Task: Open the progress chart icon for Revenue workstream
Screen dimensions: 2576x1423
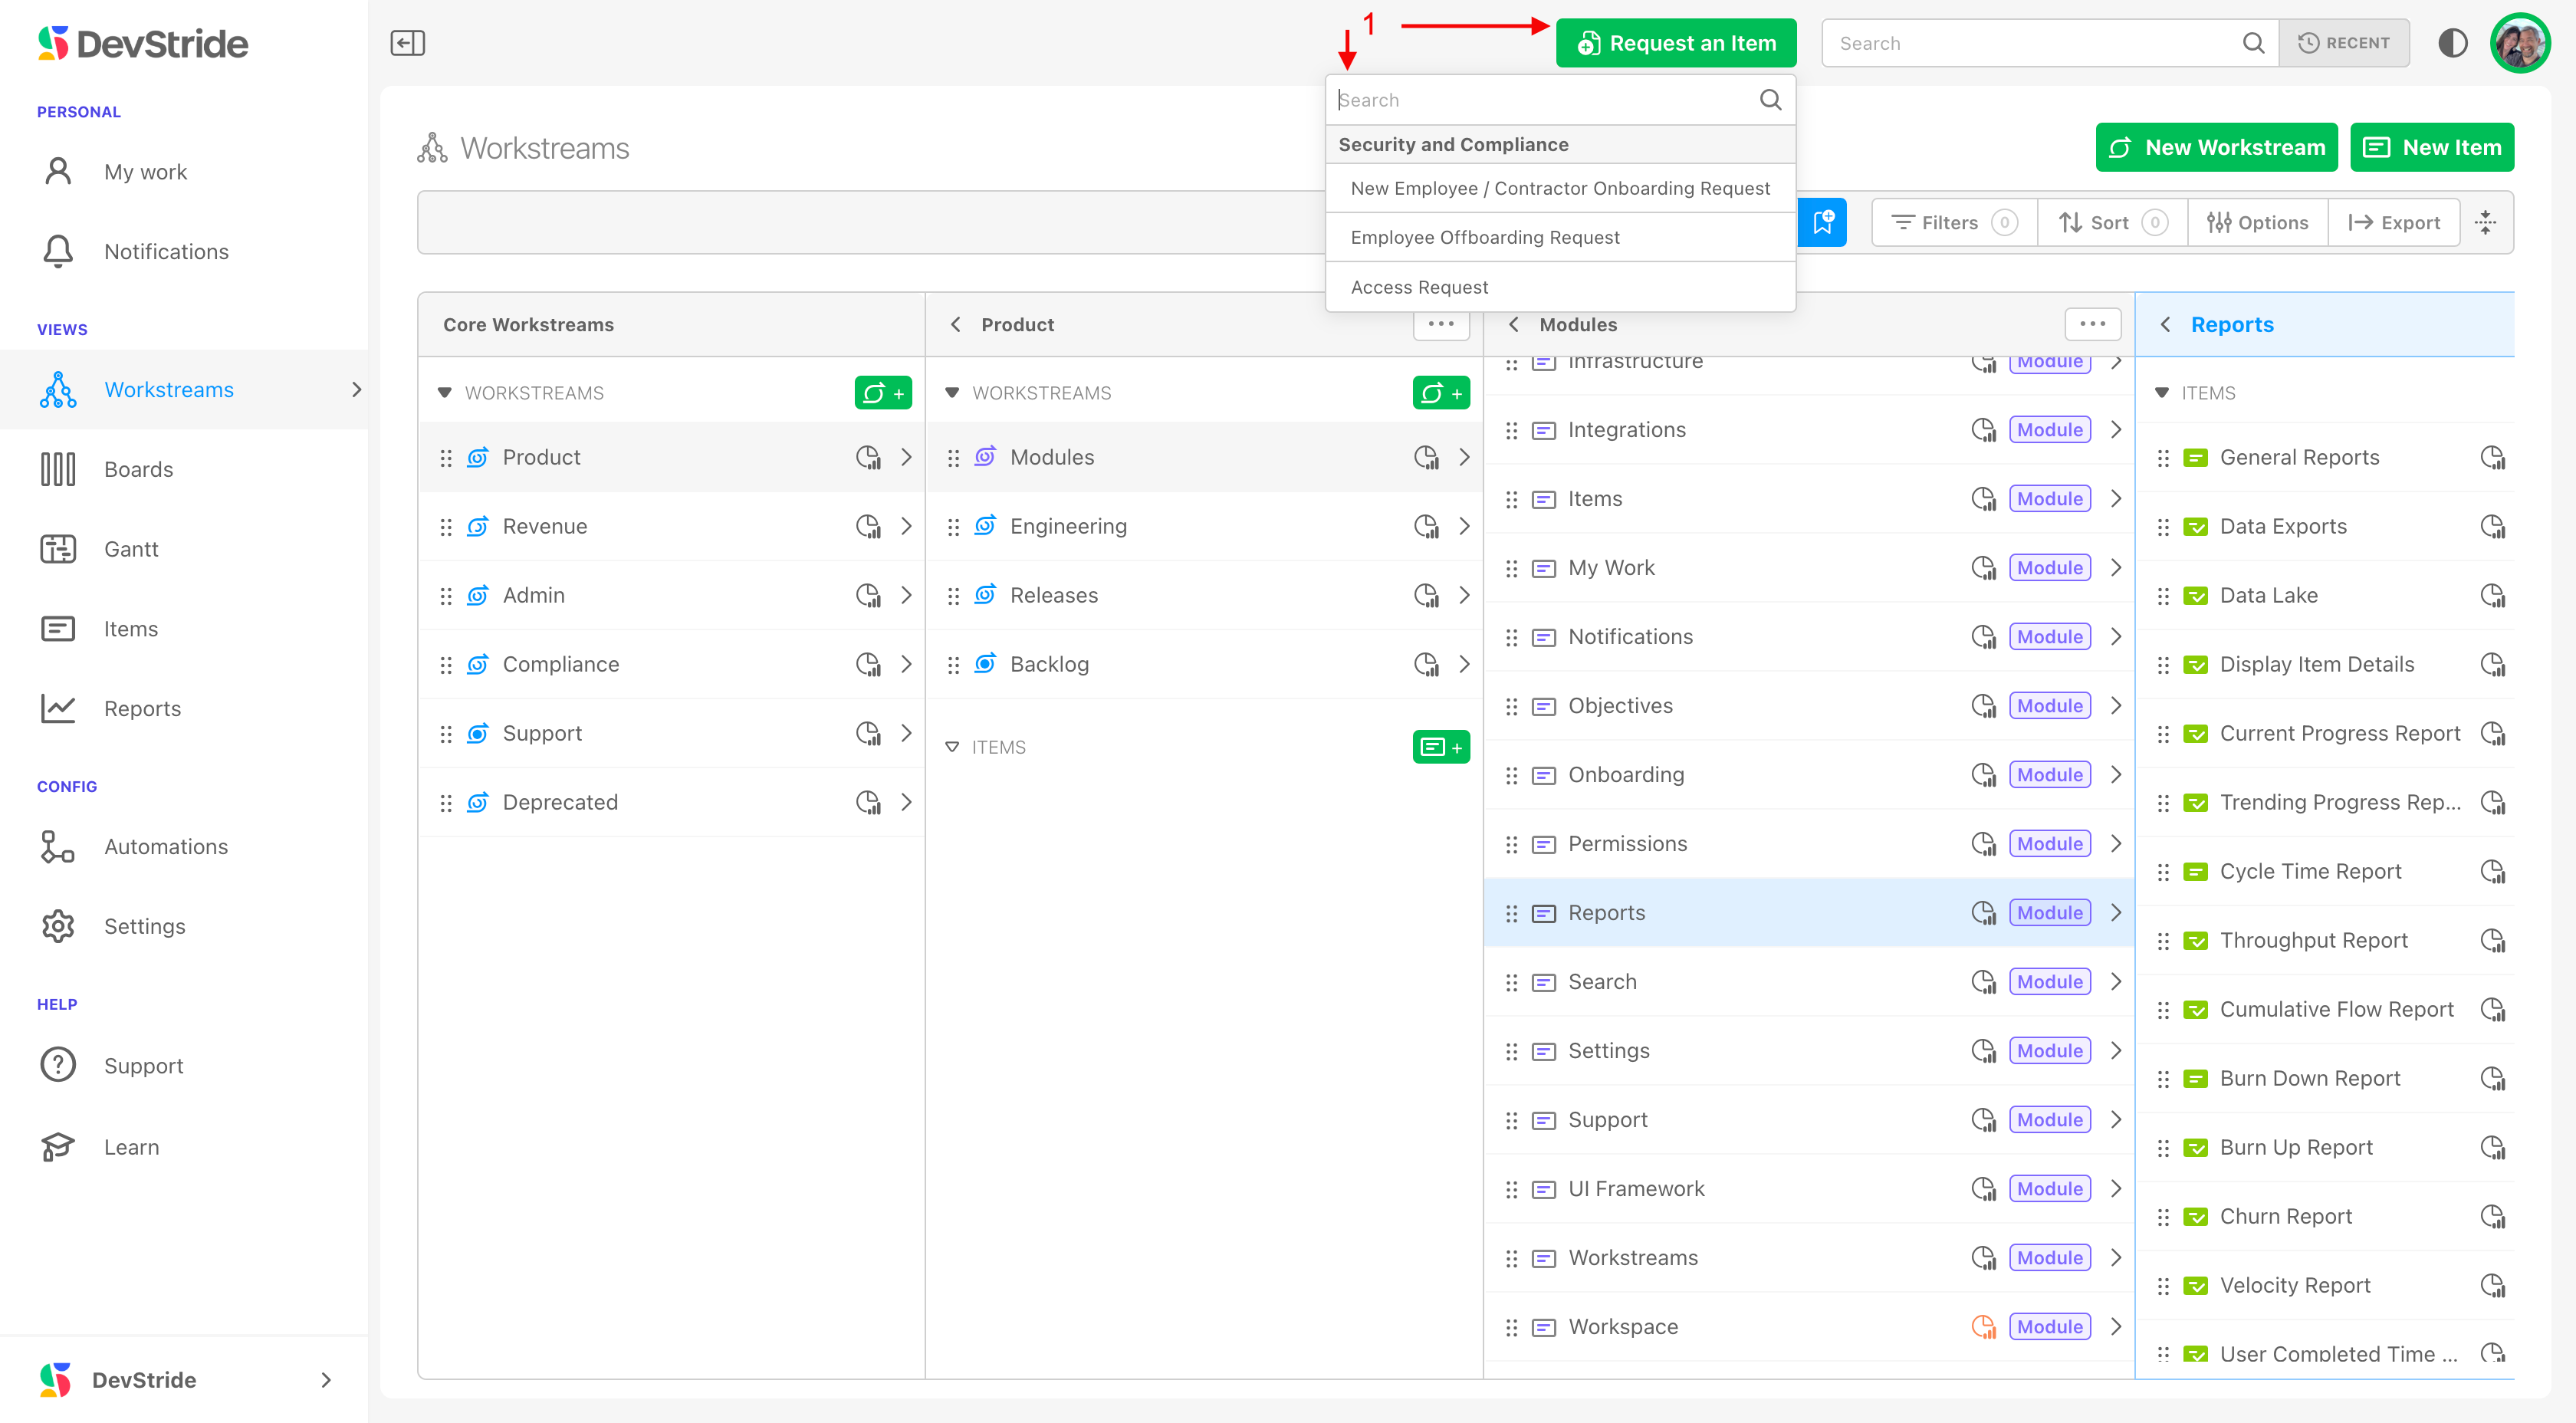Action: (868, 526)
